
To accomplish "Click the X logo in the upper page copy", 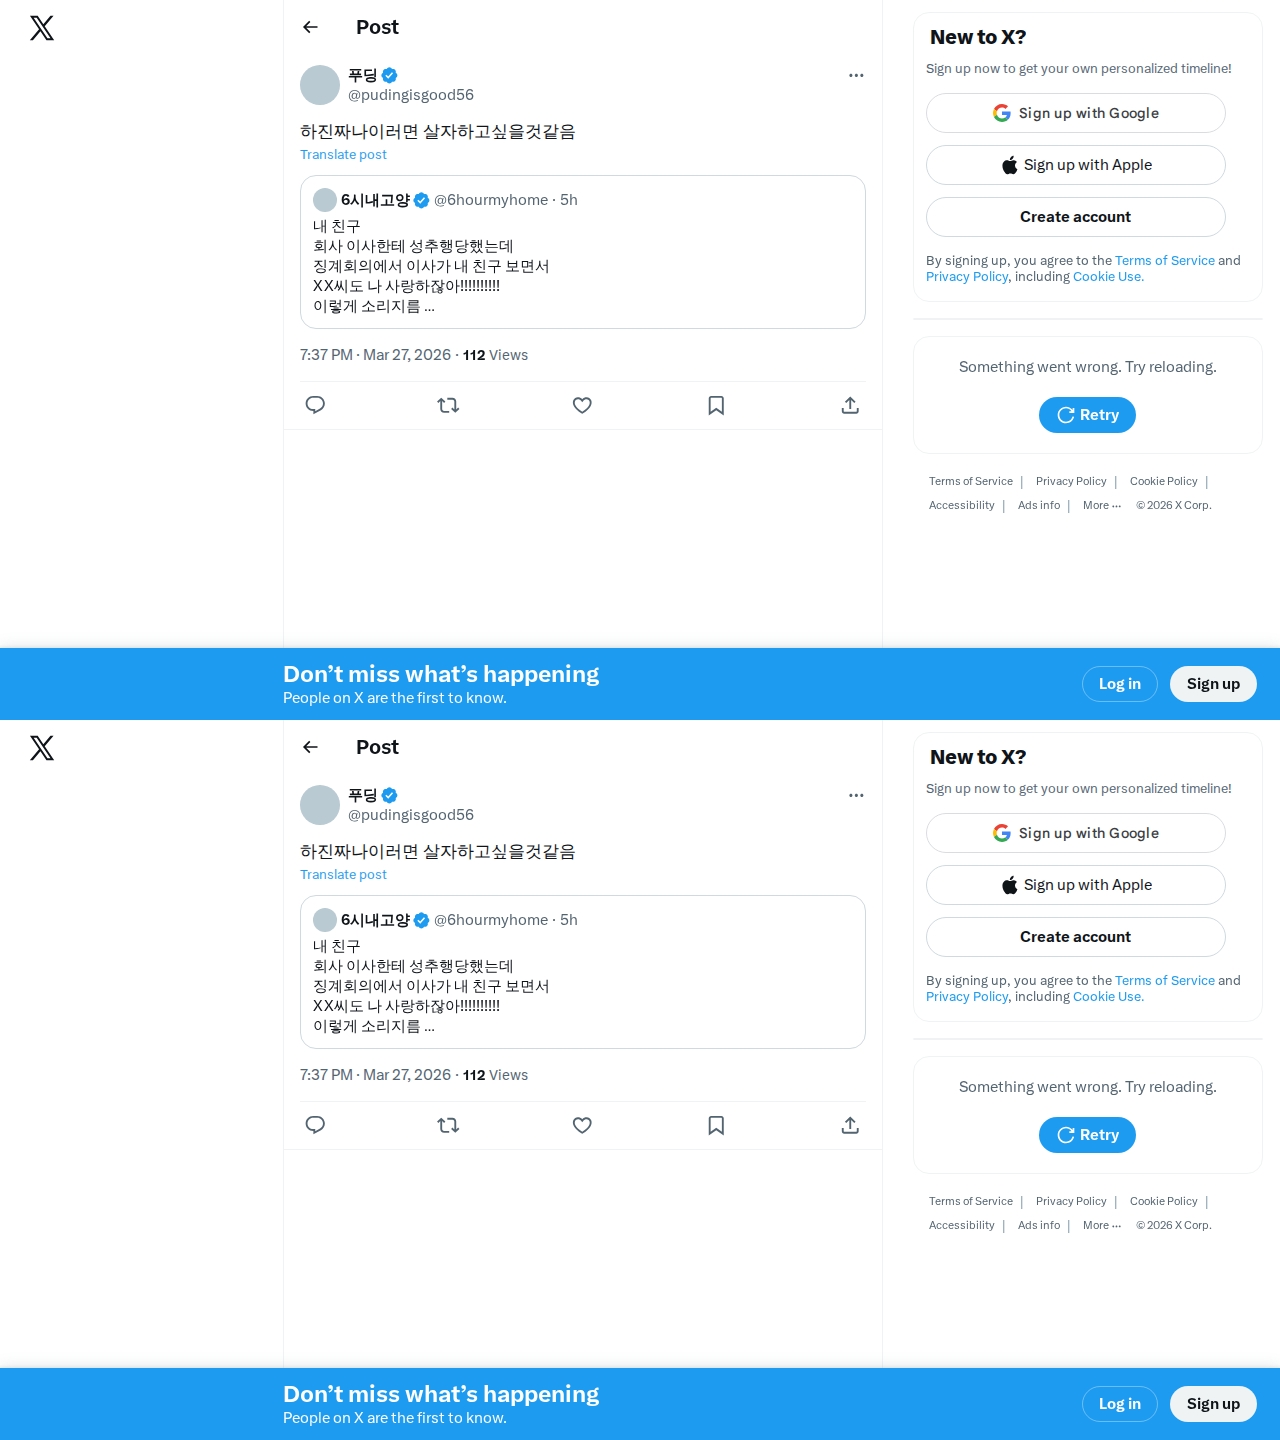I will [42, 28].
